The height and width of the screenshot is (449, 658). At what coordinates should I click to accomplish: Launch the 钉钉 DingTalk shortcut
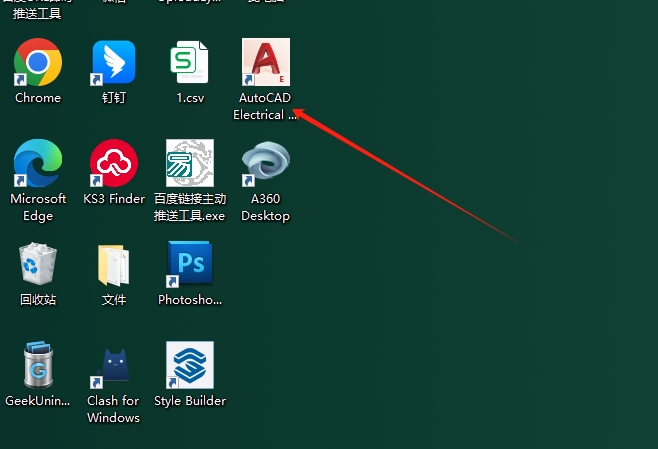114,62
